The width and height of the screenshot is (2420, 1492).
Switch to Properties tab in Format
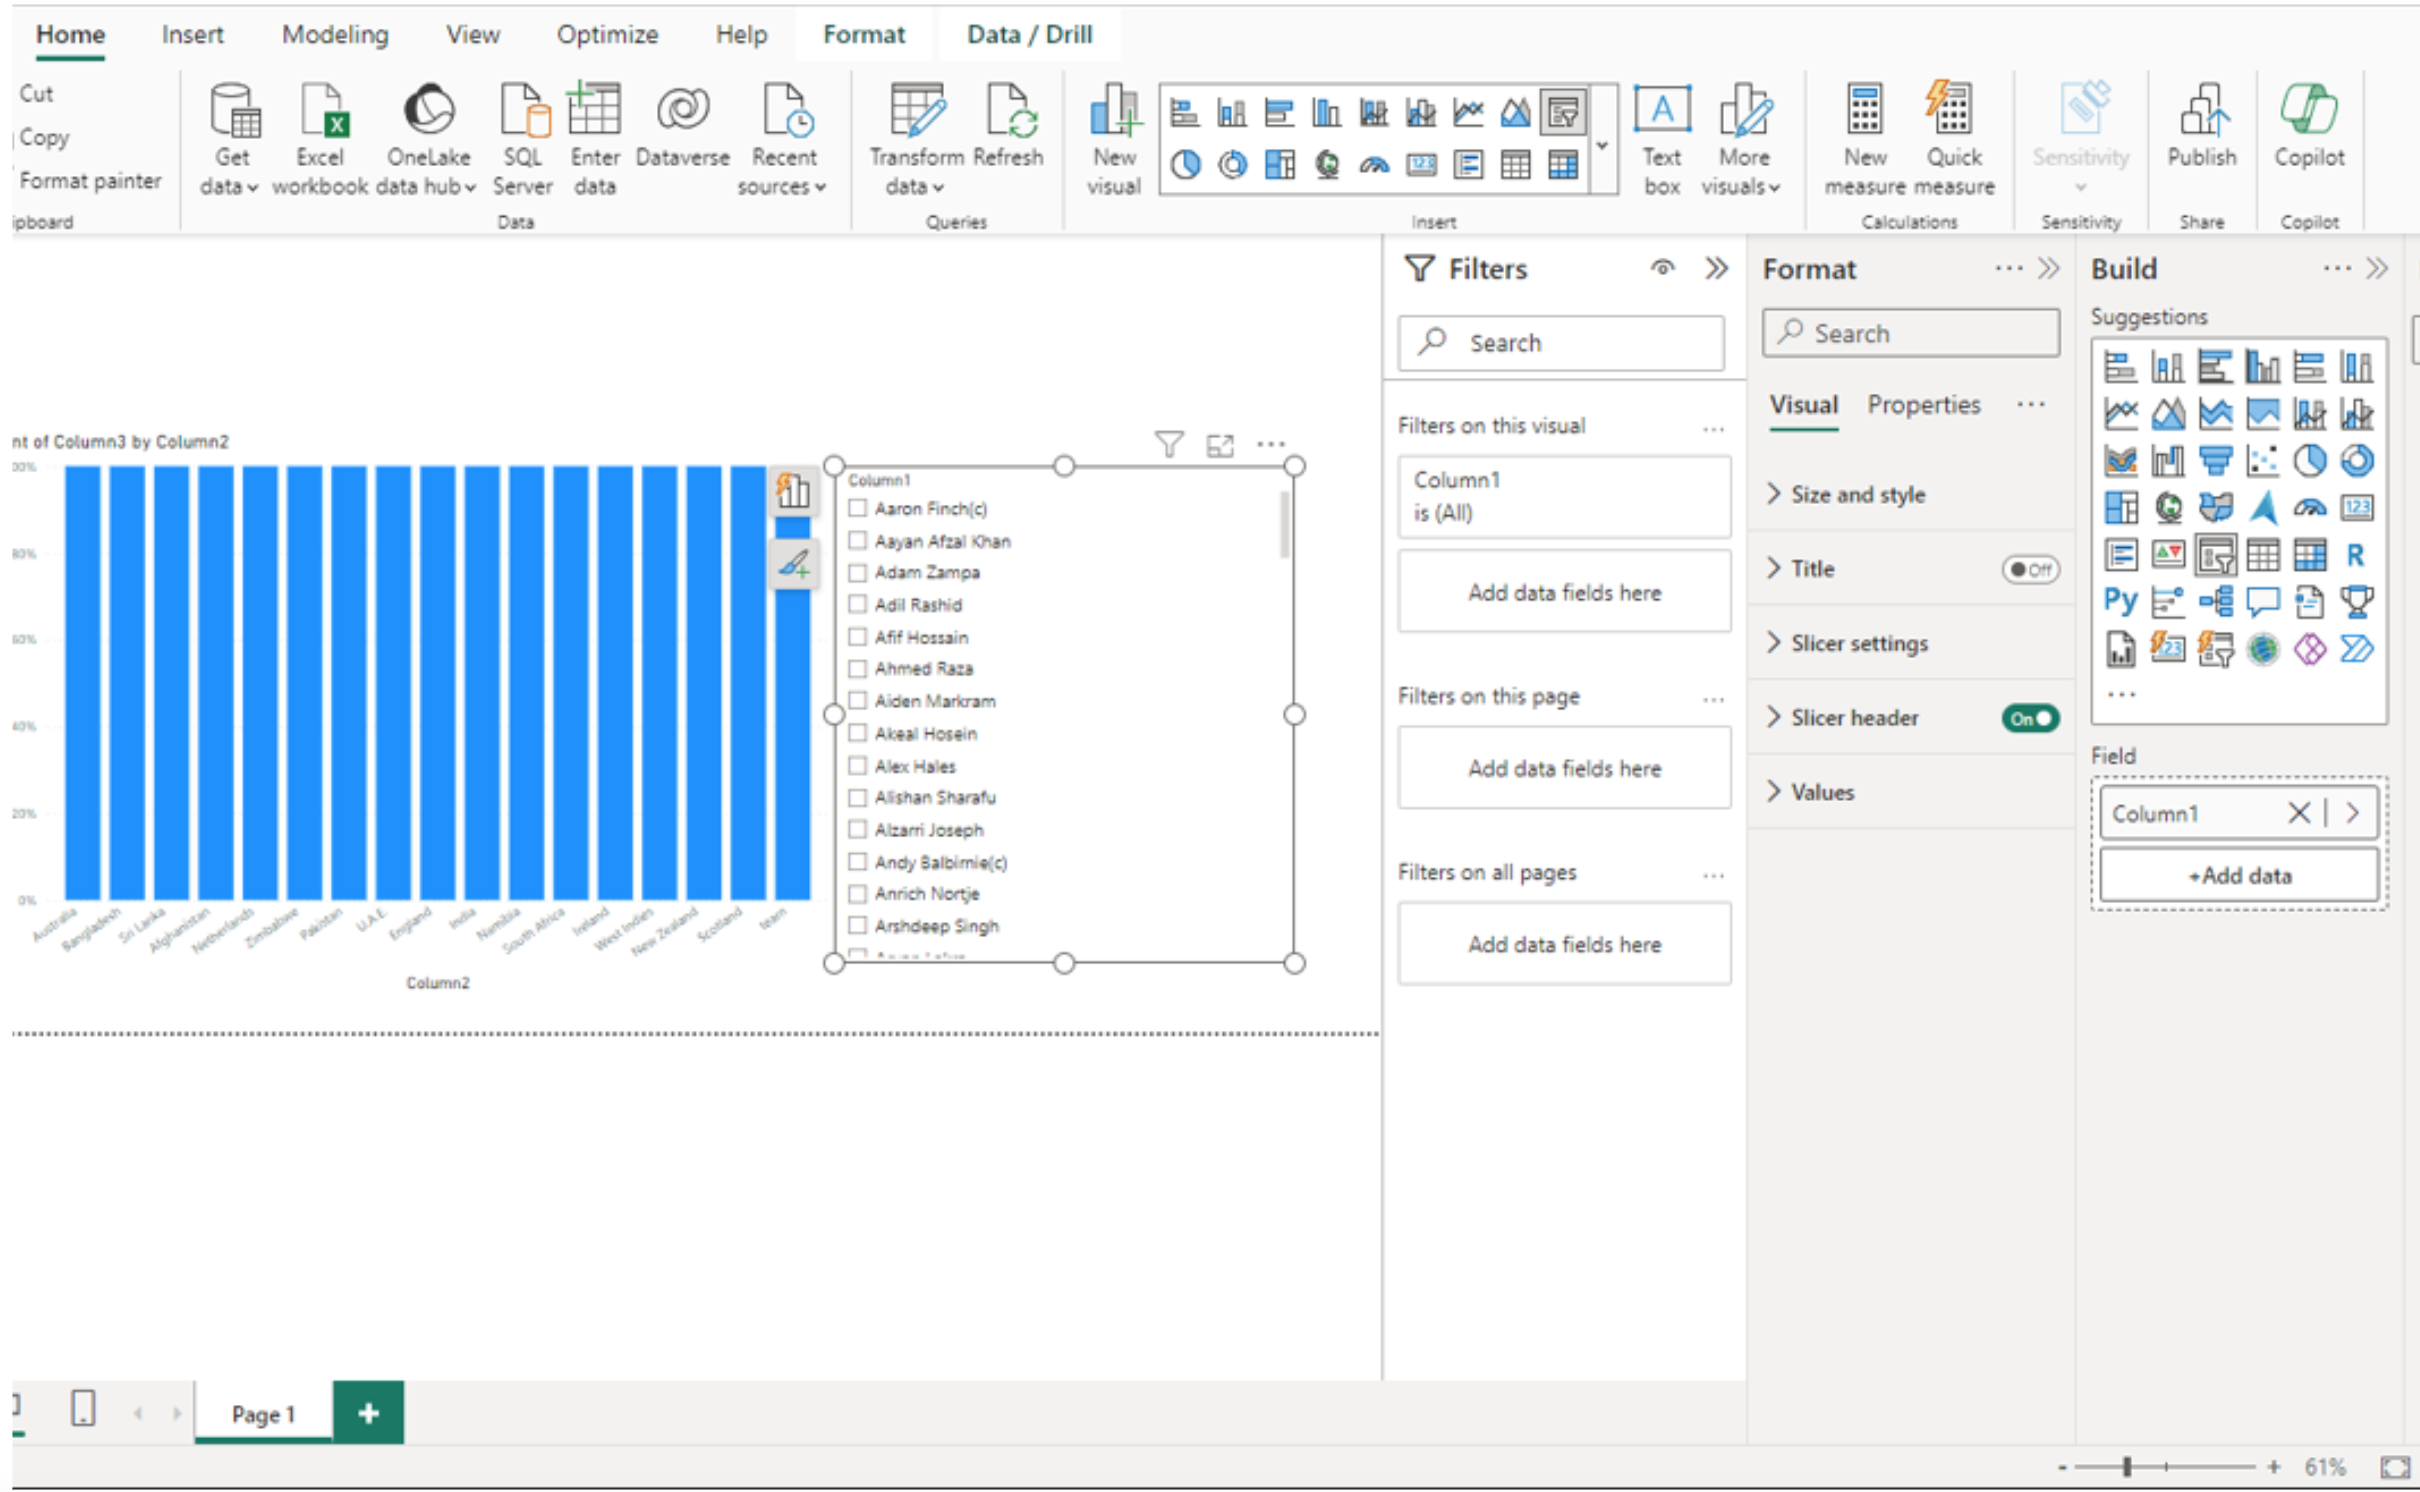click(x=1923, y=405)
